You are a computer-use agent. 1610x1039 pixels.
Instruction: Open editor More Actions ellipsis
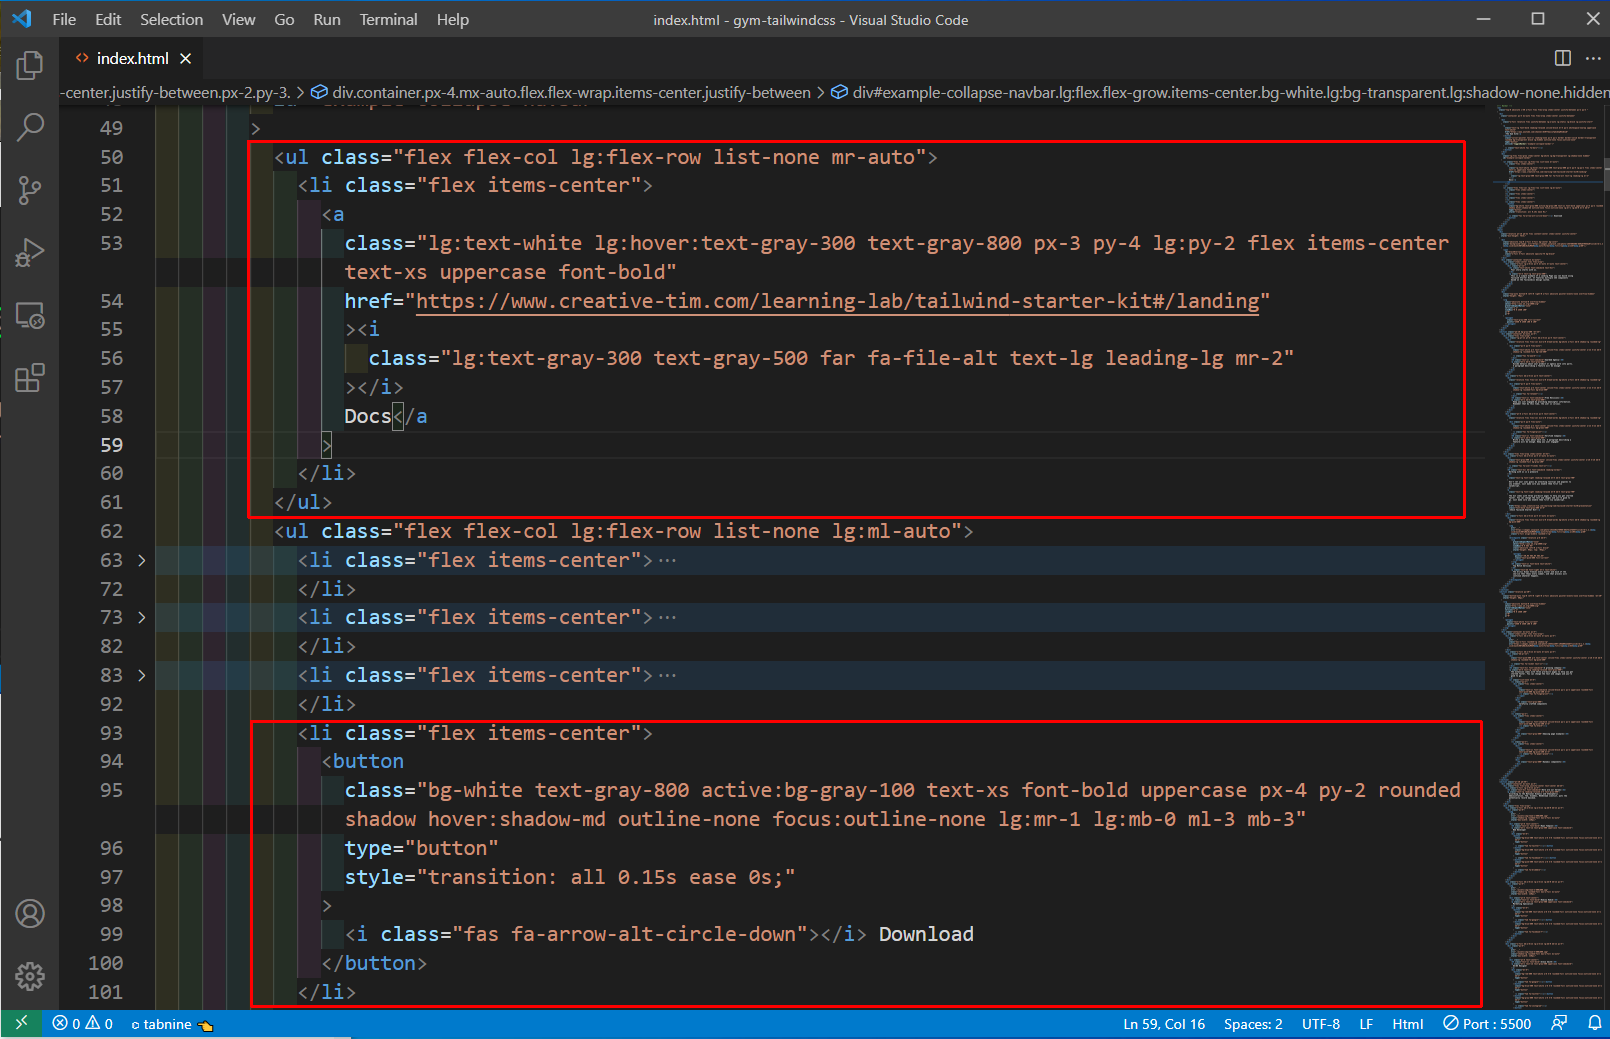tap(1593, 58)
